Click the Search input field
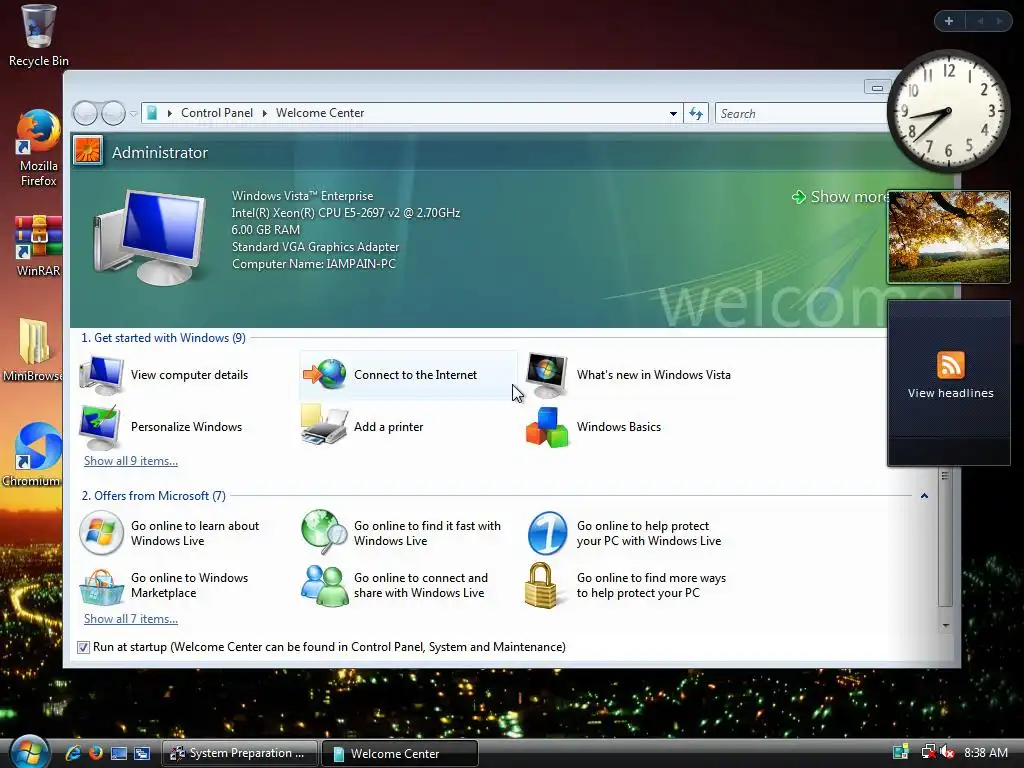Viewport: 1024px width, 768px height. pos(801,114)
